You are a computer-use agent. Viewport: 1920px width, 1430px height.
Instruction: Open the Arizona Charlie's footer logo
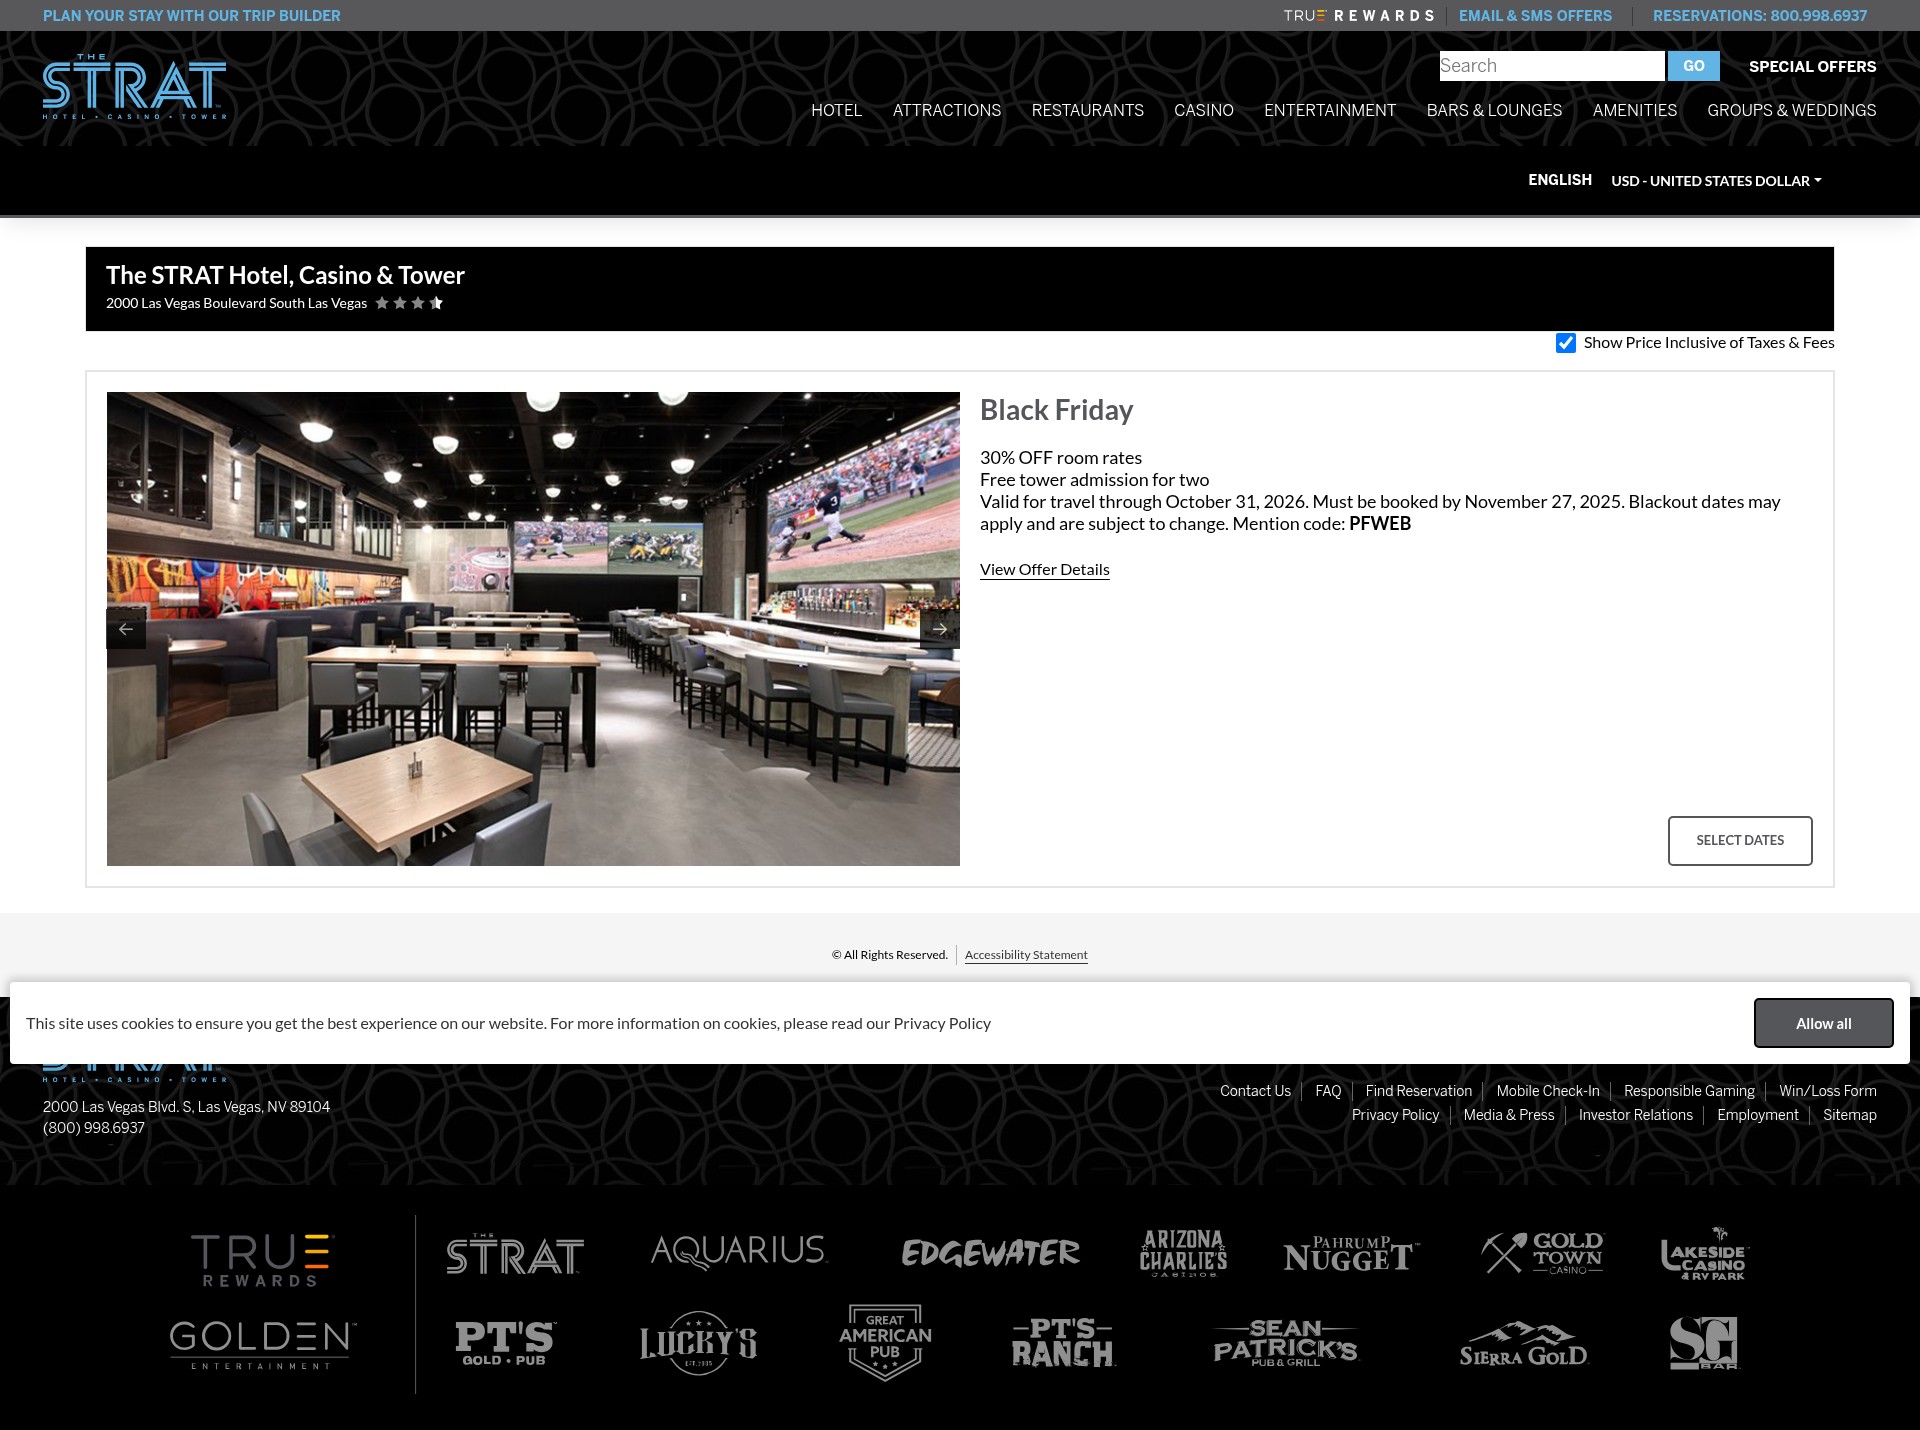[1183, 1253]
